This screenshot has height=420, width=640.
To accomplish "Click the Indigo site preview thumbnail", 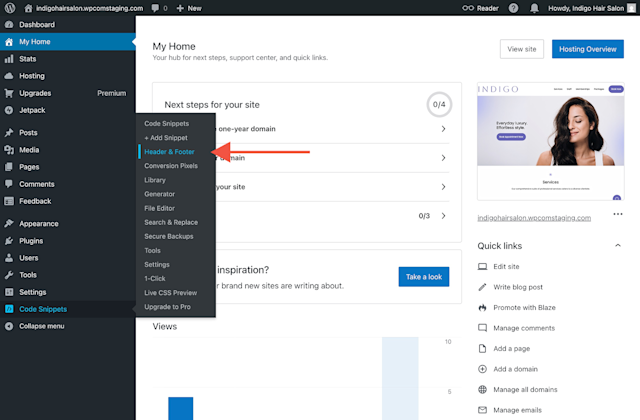I will [x=551, y=142].
